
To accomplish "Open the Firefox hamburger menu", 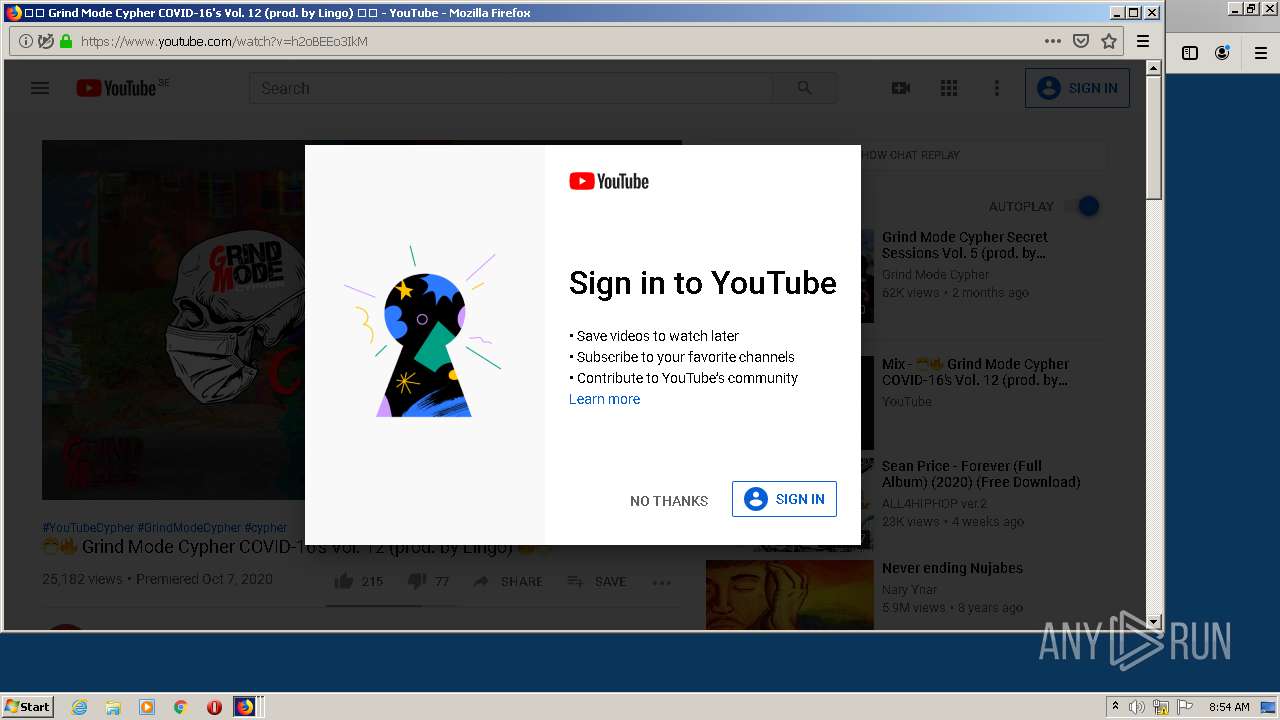I will point(1143,41).
